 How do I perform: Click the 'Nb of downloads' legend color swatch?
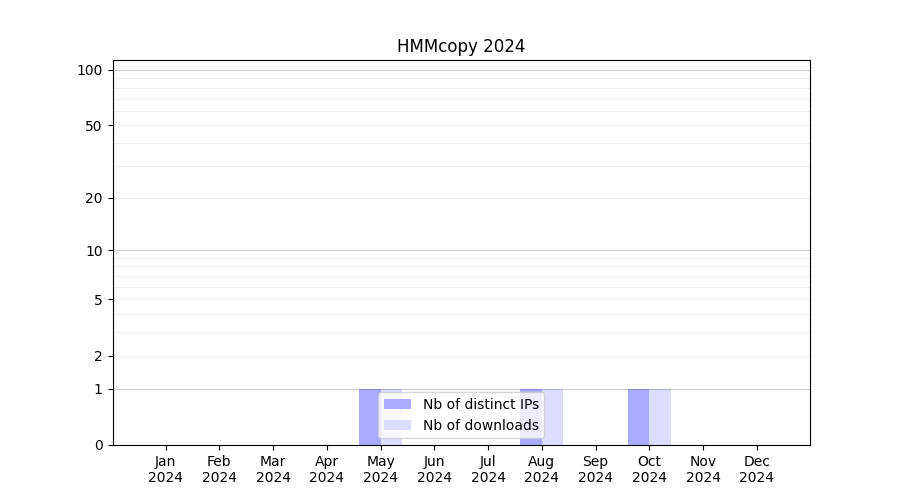[x=397, y=425]
